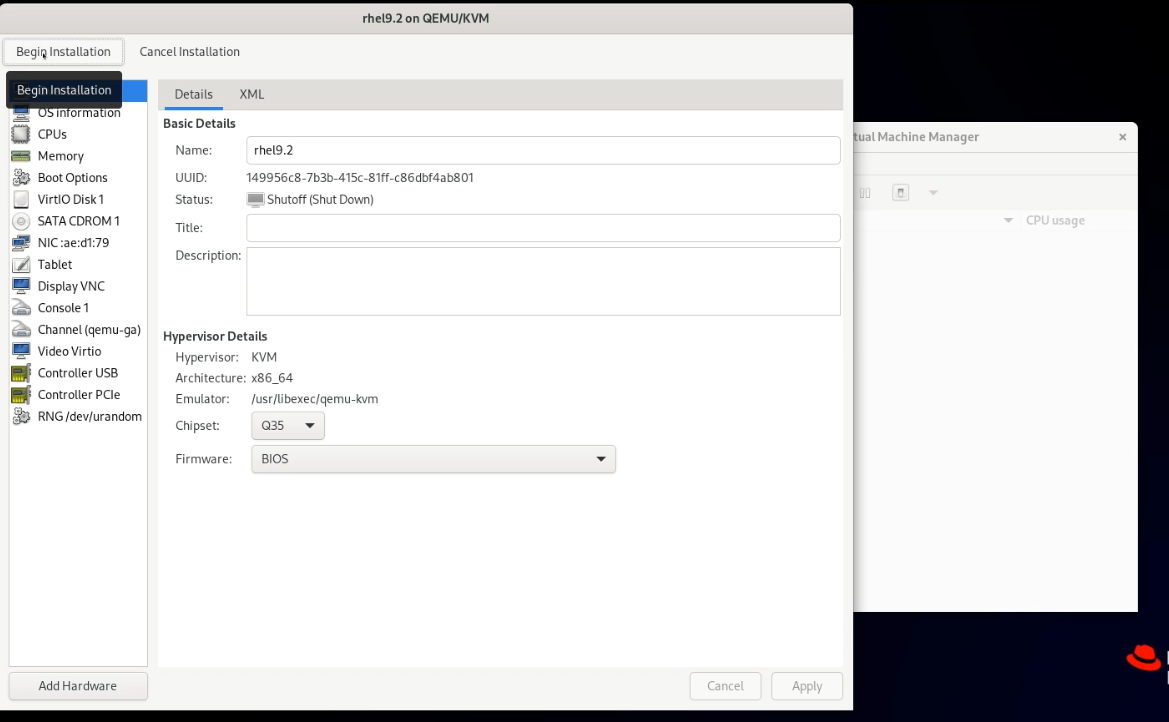Click the Basic Details heading
Viewport: 1169px width, 722px height.
pyautogui.click(x=199, y=123)
